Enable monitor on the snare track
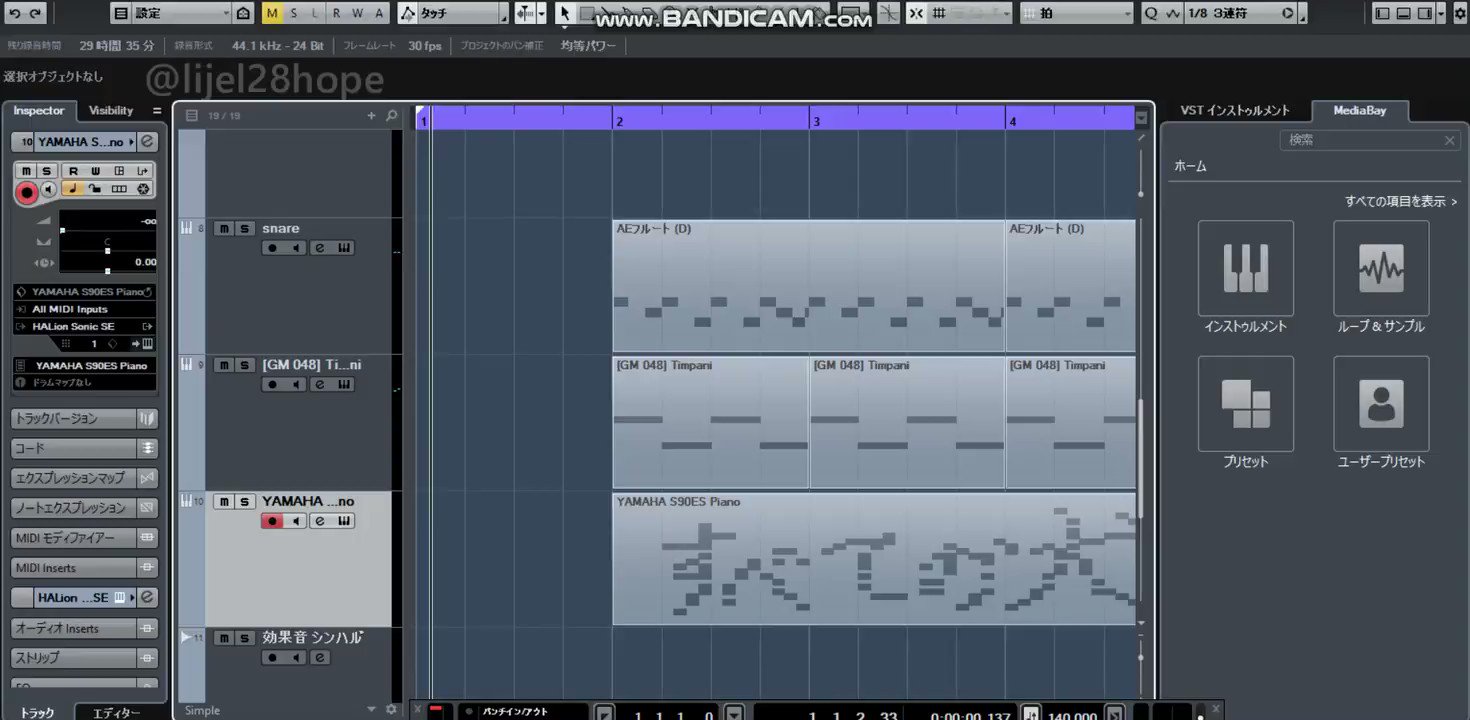Screen dimensions: 1470x720 click(x=296, y=248)
